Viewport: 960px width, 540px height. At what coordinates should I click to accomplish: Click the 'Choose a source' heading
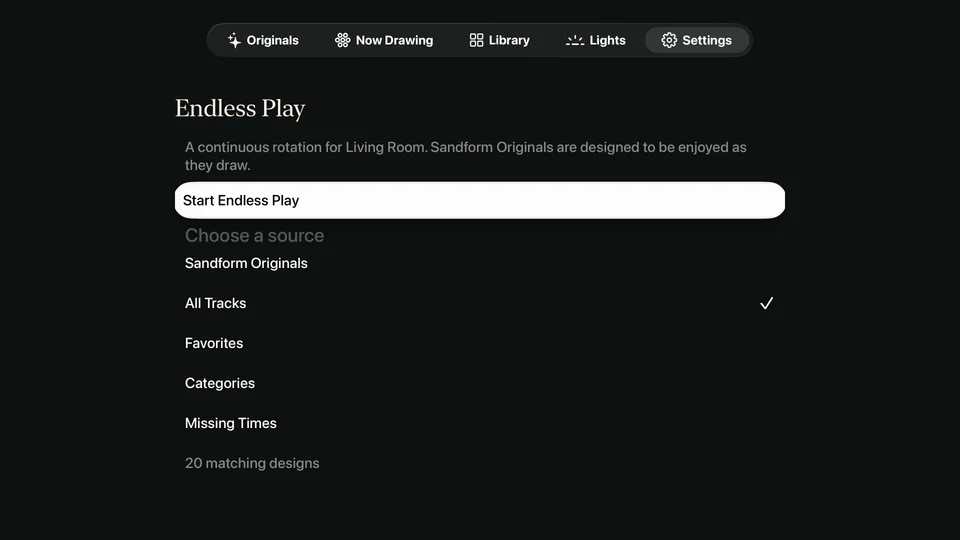(x=255, y=236)
